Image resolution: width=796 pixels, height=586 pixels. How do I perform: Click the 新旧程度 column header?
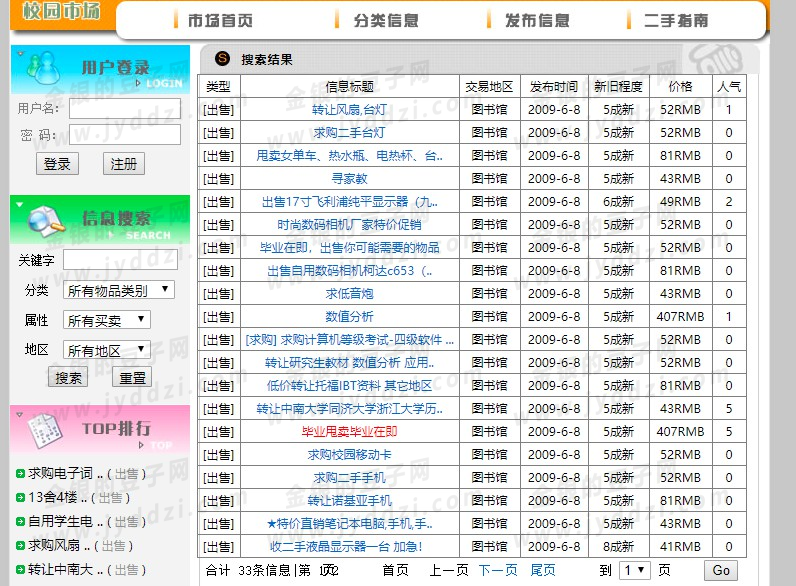[x=618, y=87]
